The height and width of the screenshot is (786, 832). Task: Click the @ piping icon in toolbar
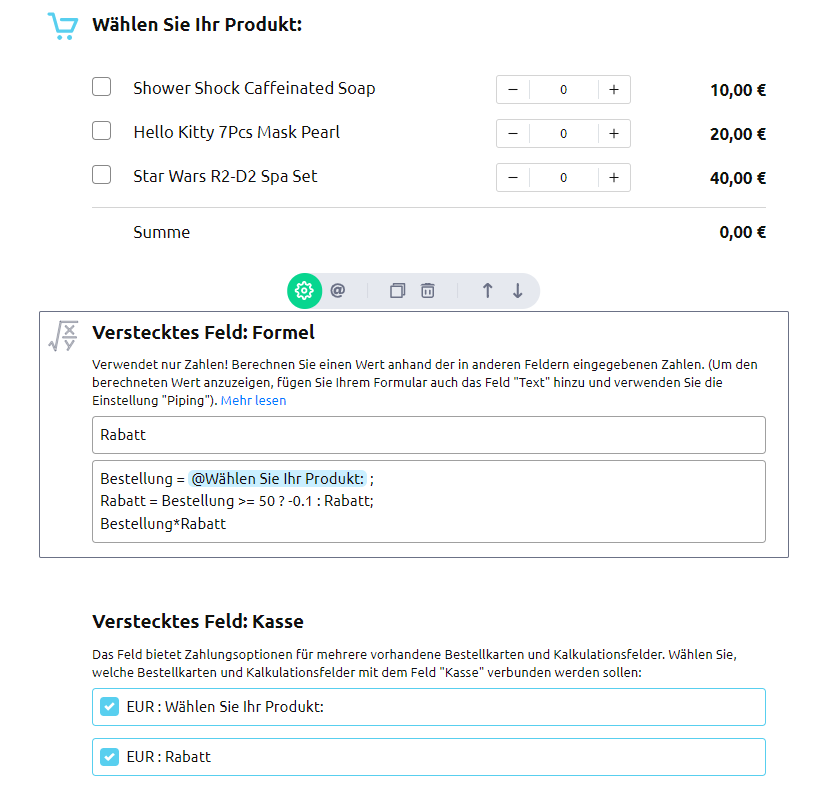point(338,291)
